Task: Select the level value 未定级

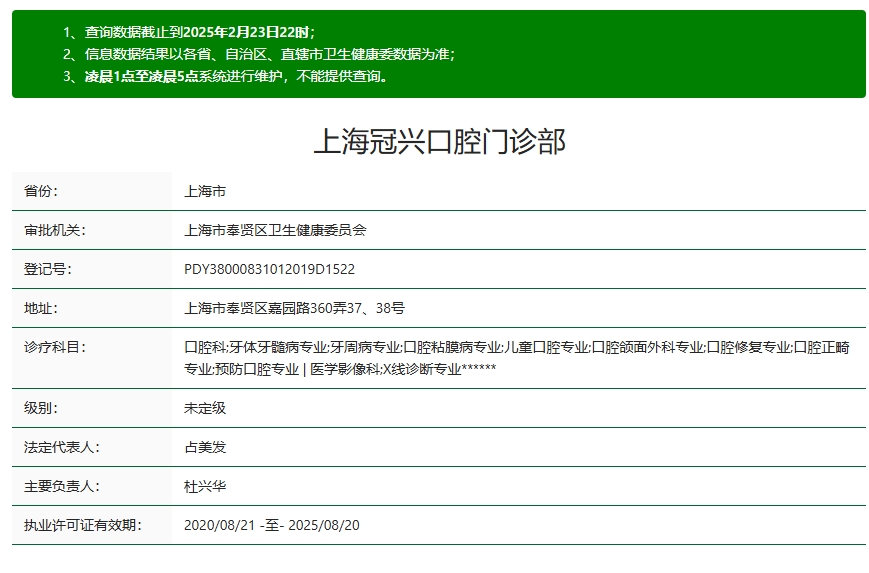Action: (x=205, y=408)
